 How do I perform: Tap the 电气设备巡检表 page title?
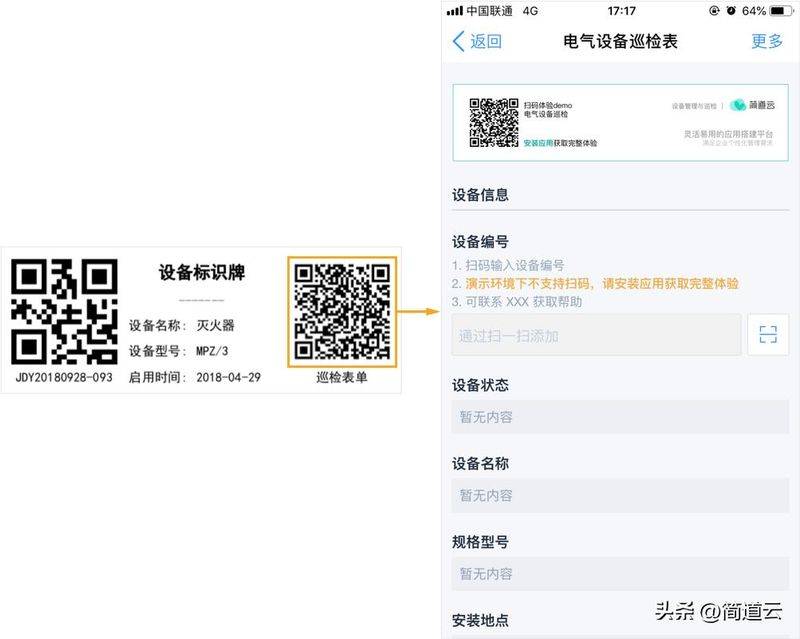(620, 41)
